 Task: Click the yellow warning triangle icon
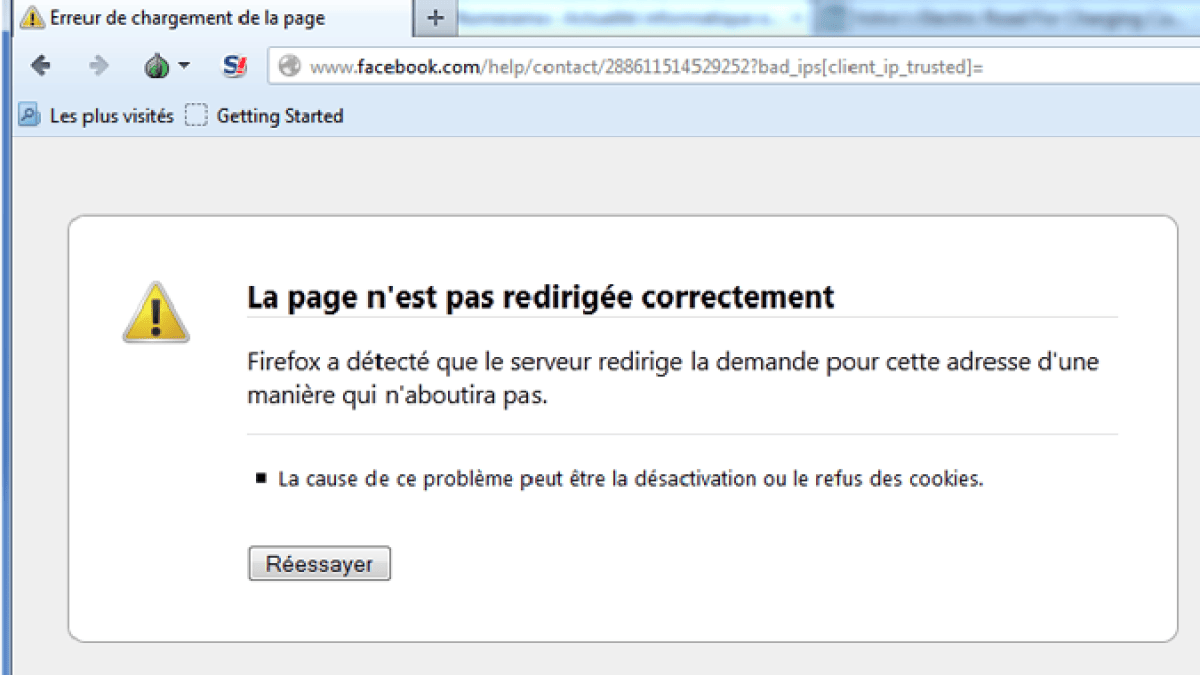coord(156,313)
